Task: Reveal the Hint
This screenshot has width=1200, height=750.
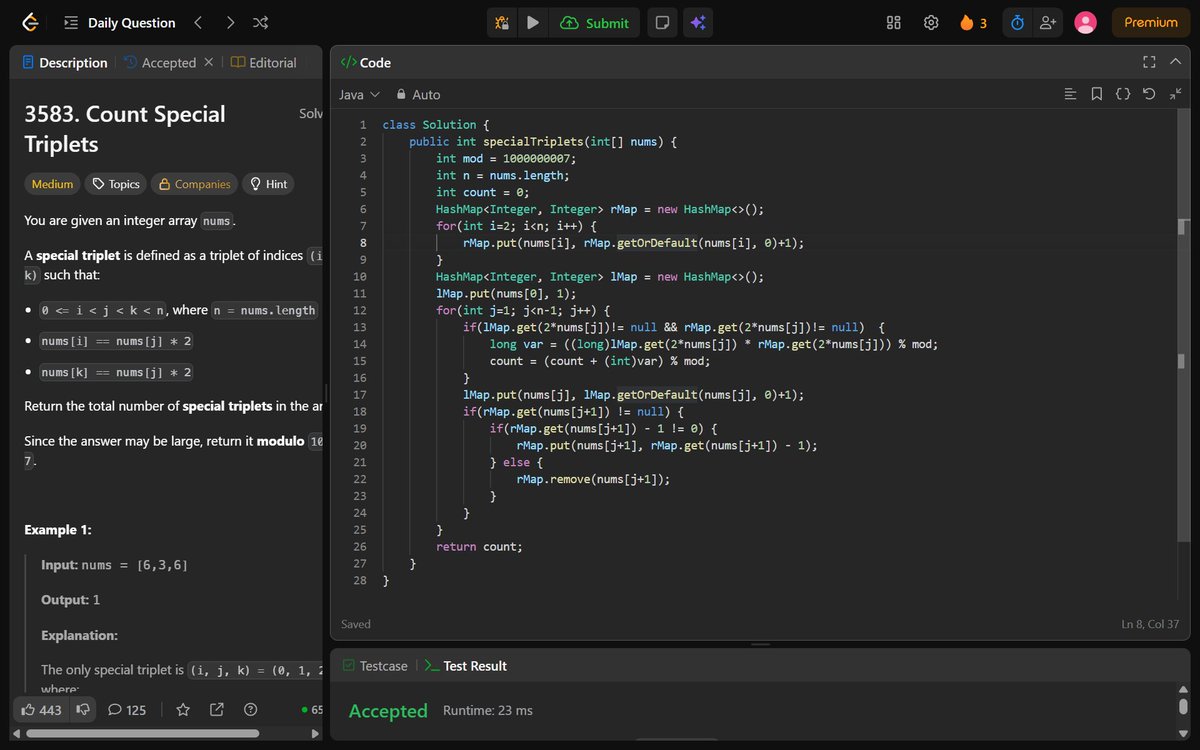Action: click(269, 184)
